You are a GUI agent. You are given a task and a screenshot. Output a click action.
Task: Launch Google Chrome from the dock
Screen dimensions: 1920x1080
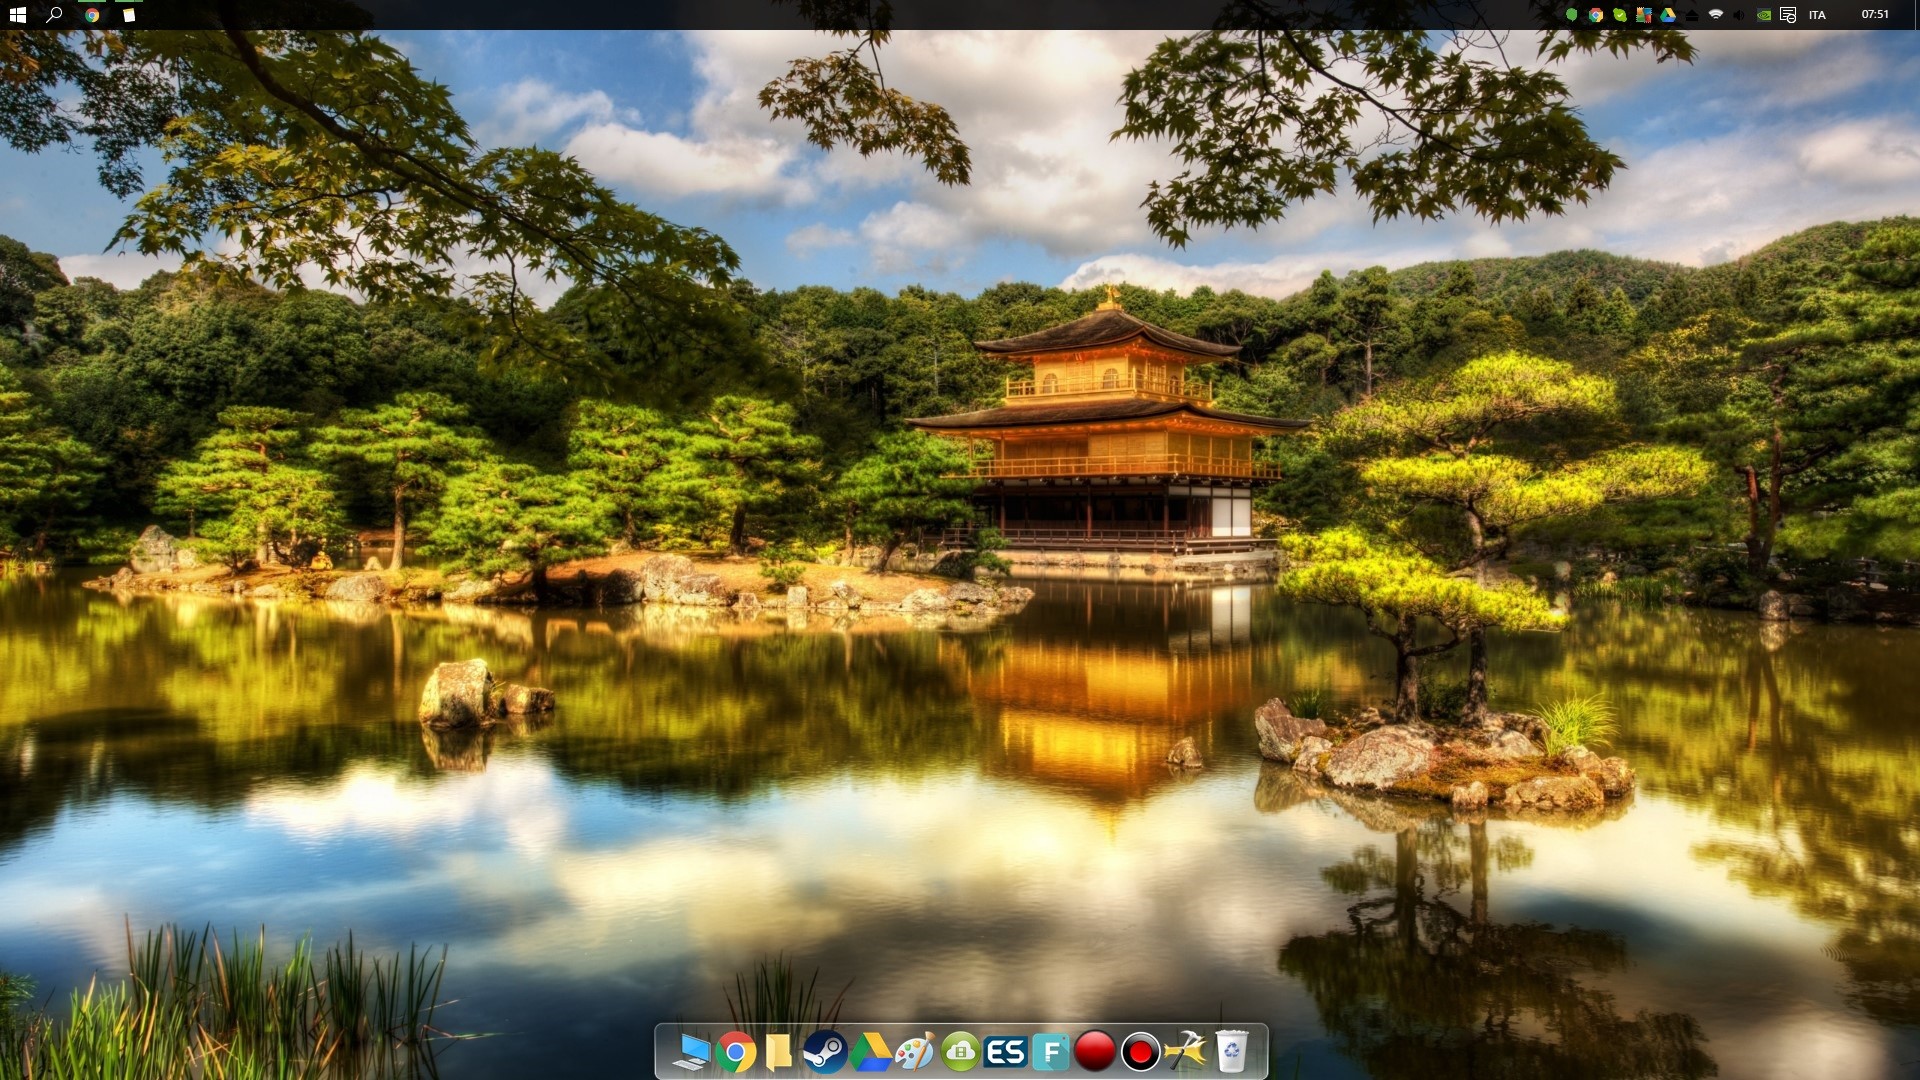click(735, 1052)
